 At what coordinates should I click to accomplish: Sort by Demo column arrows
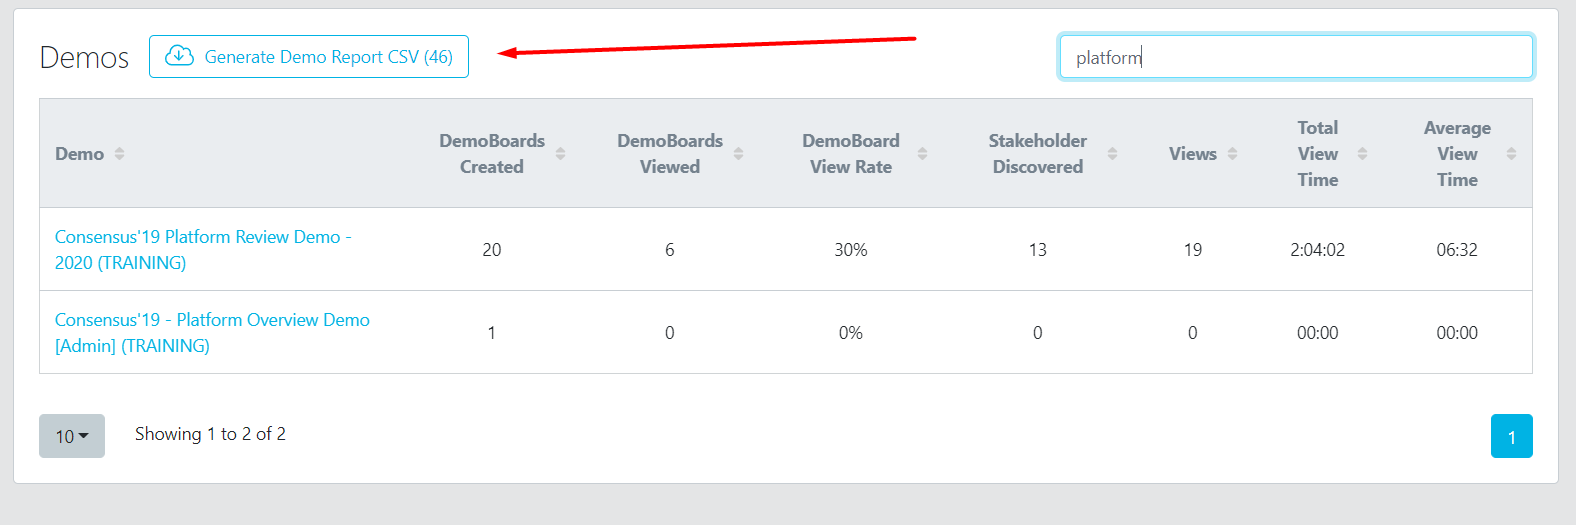(x=119, y=153)
